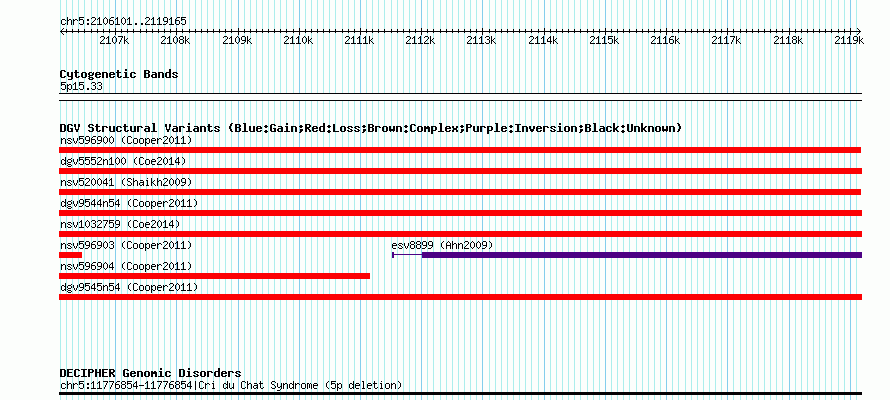Select the 5p15.33 band label
This screenshot has width=890, height=400.
pyautogui.click(x=81, y=86)
